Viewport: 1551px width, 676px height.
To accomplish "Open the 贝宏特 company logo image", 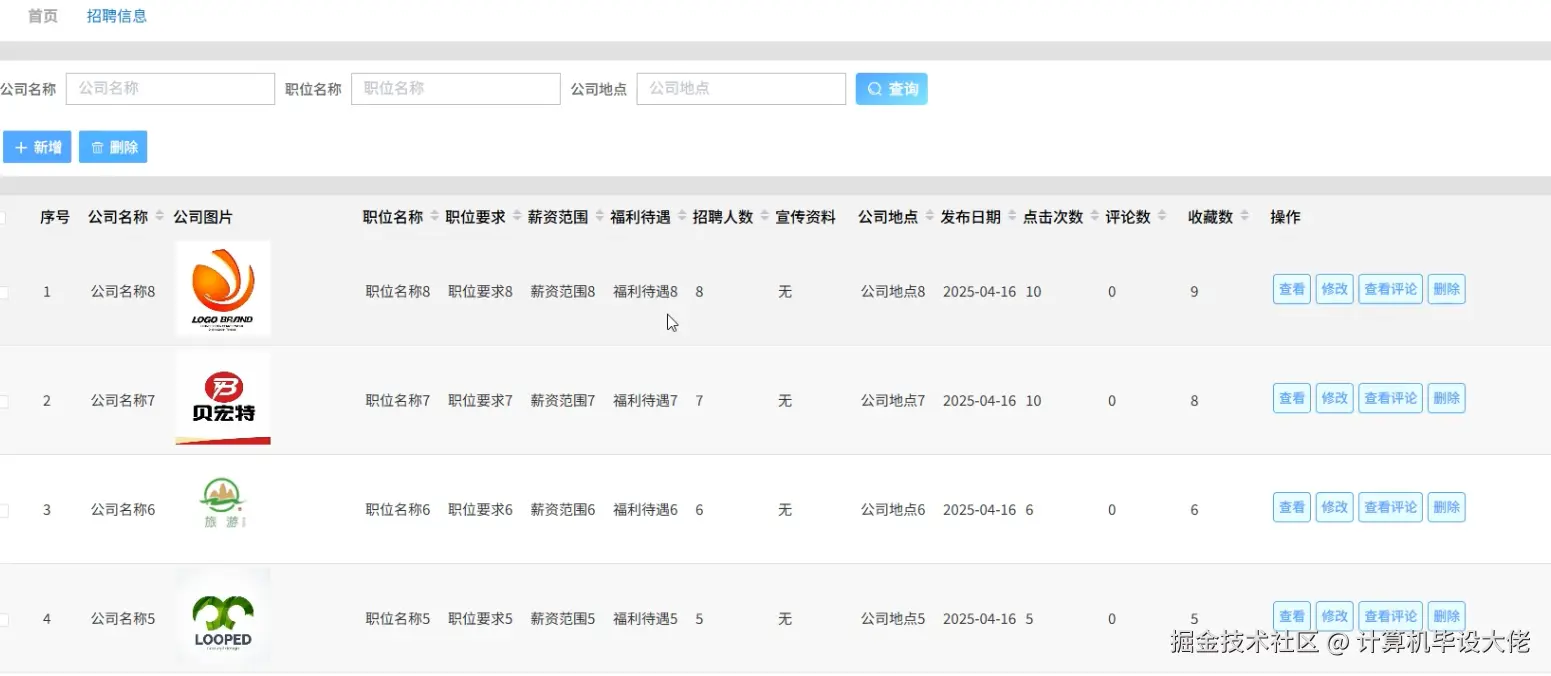I will point(222,399).
